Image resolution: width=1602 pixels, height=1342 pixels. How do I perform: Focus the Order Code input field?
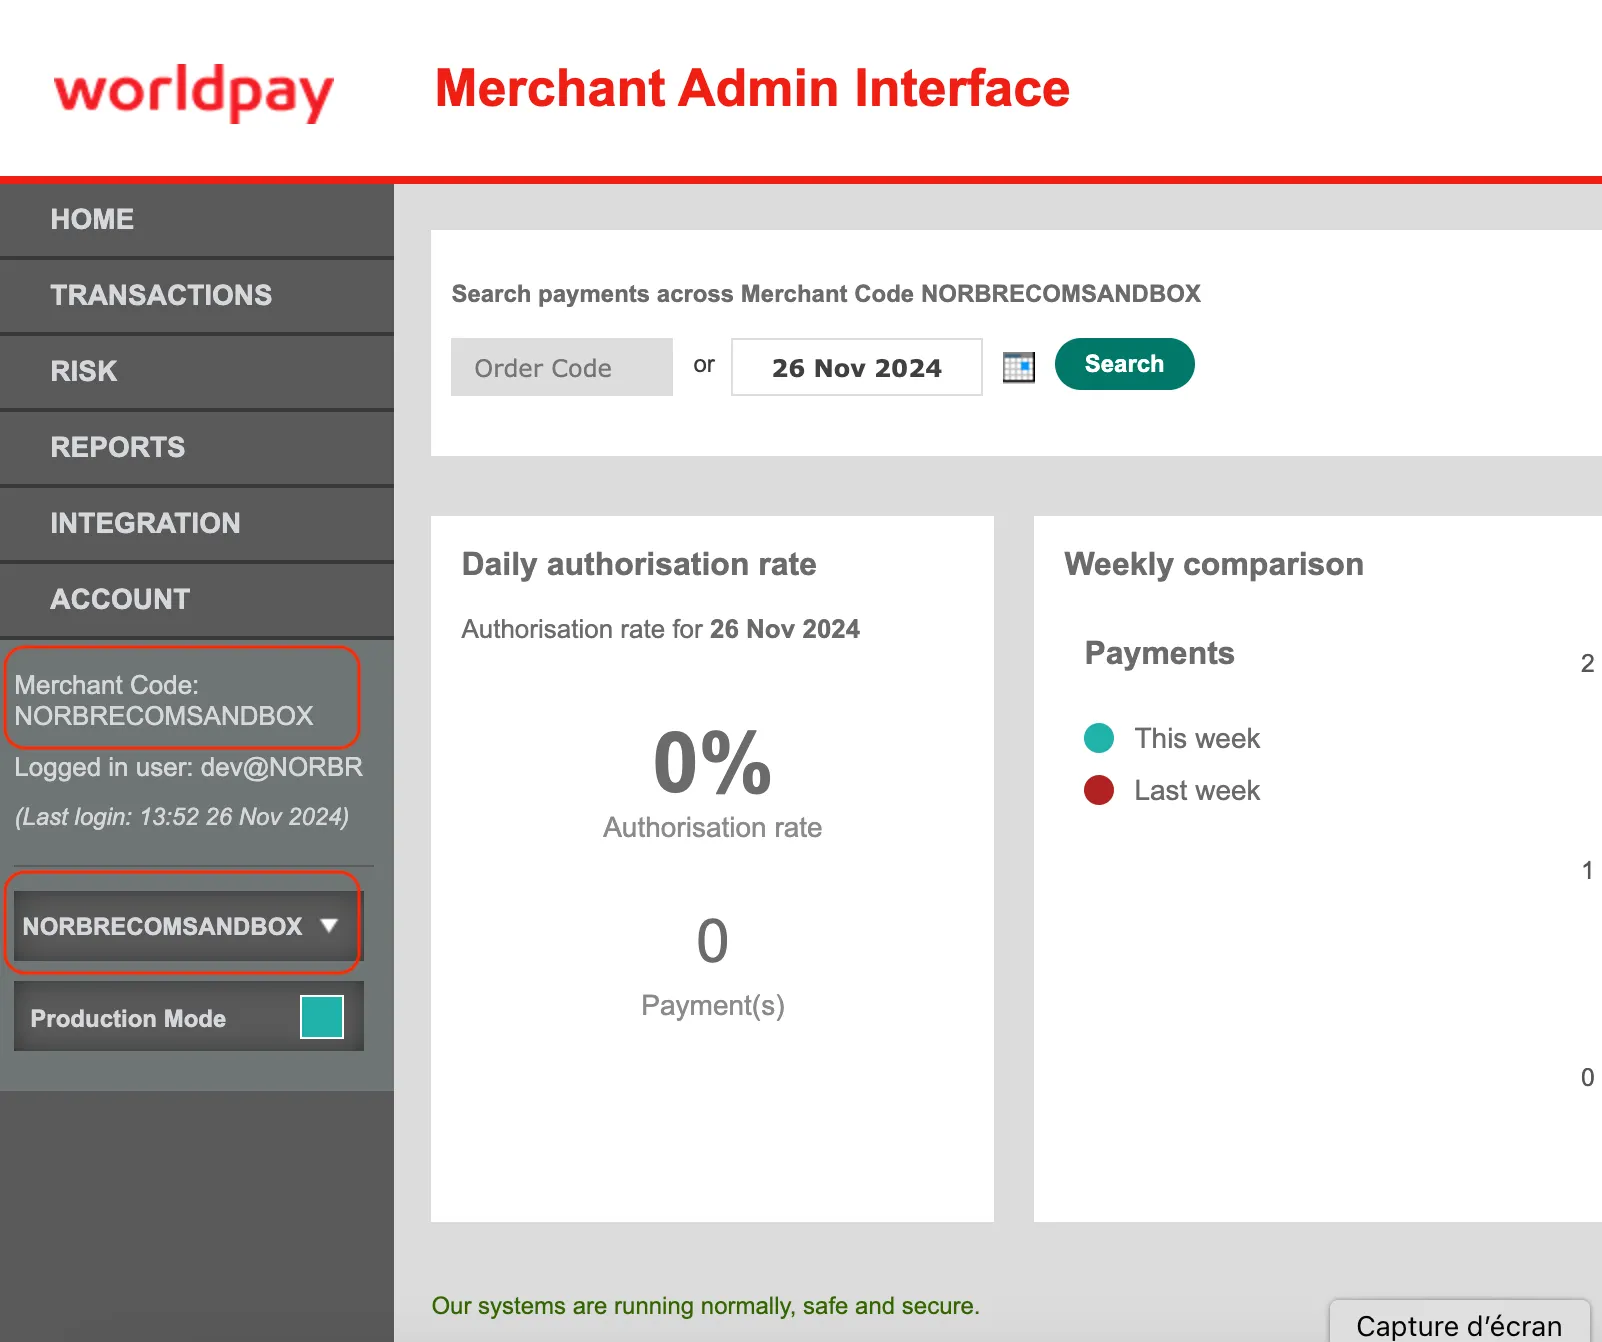562,367
